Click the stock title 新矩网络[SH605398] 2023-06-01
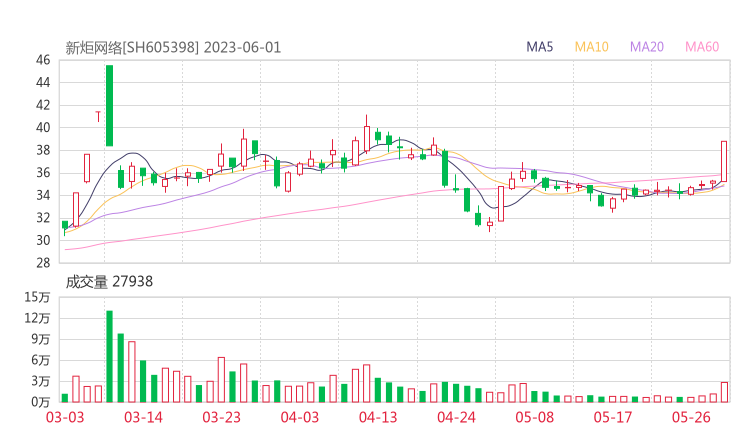The width and height of the screenshot is (740, 440). (x=173, y=48)
